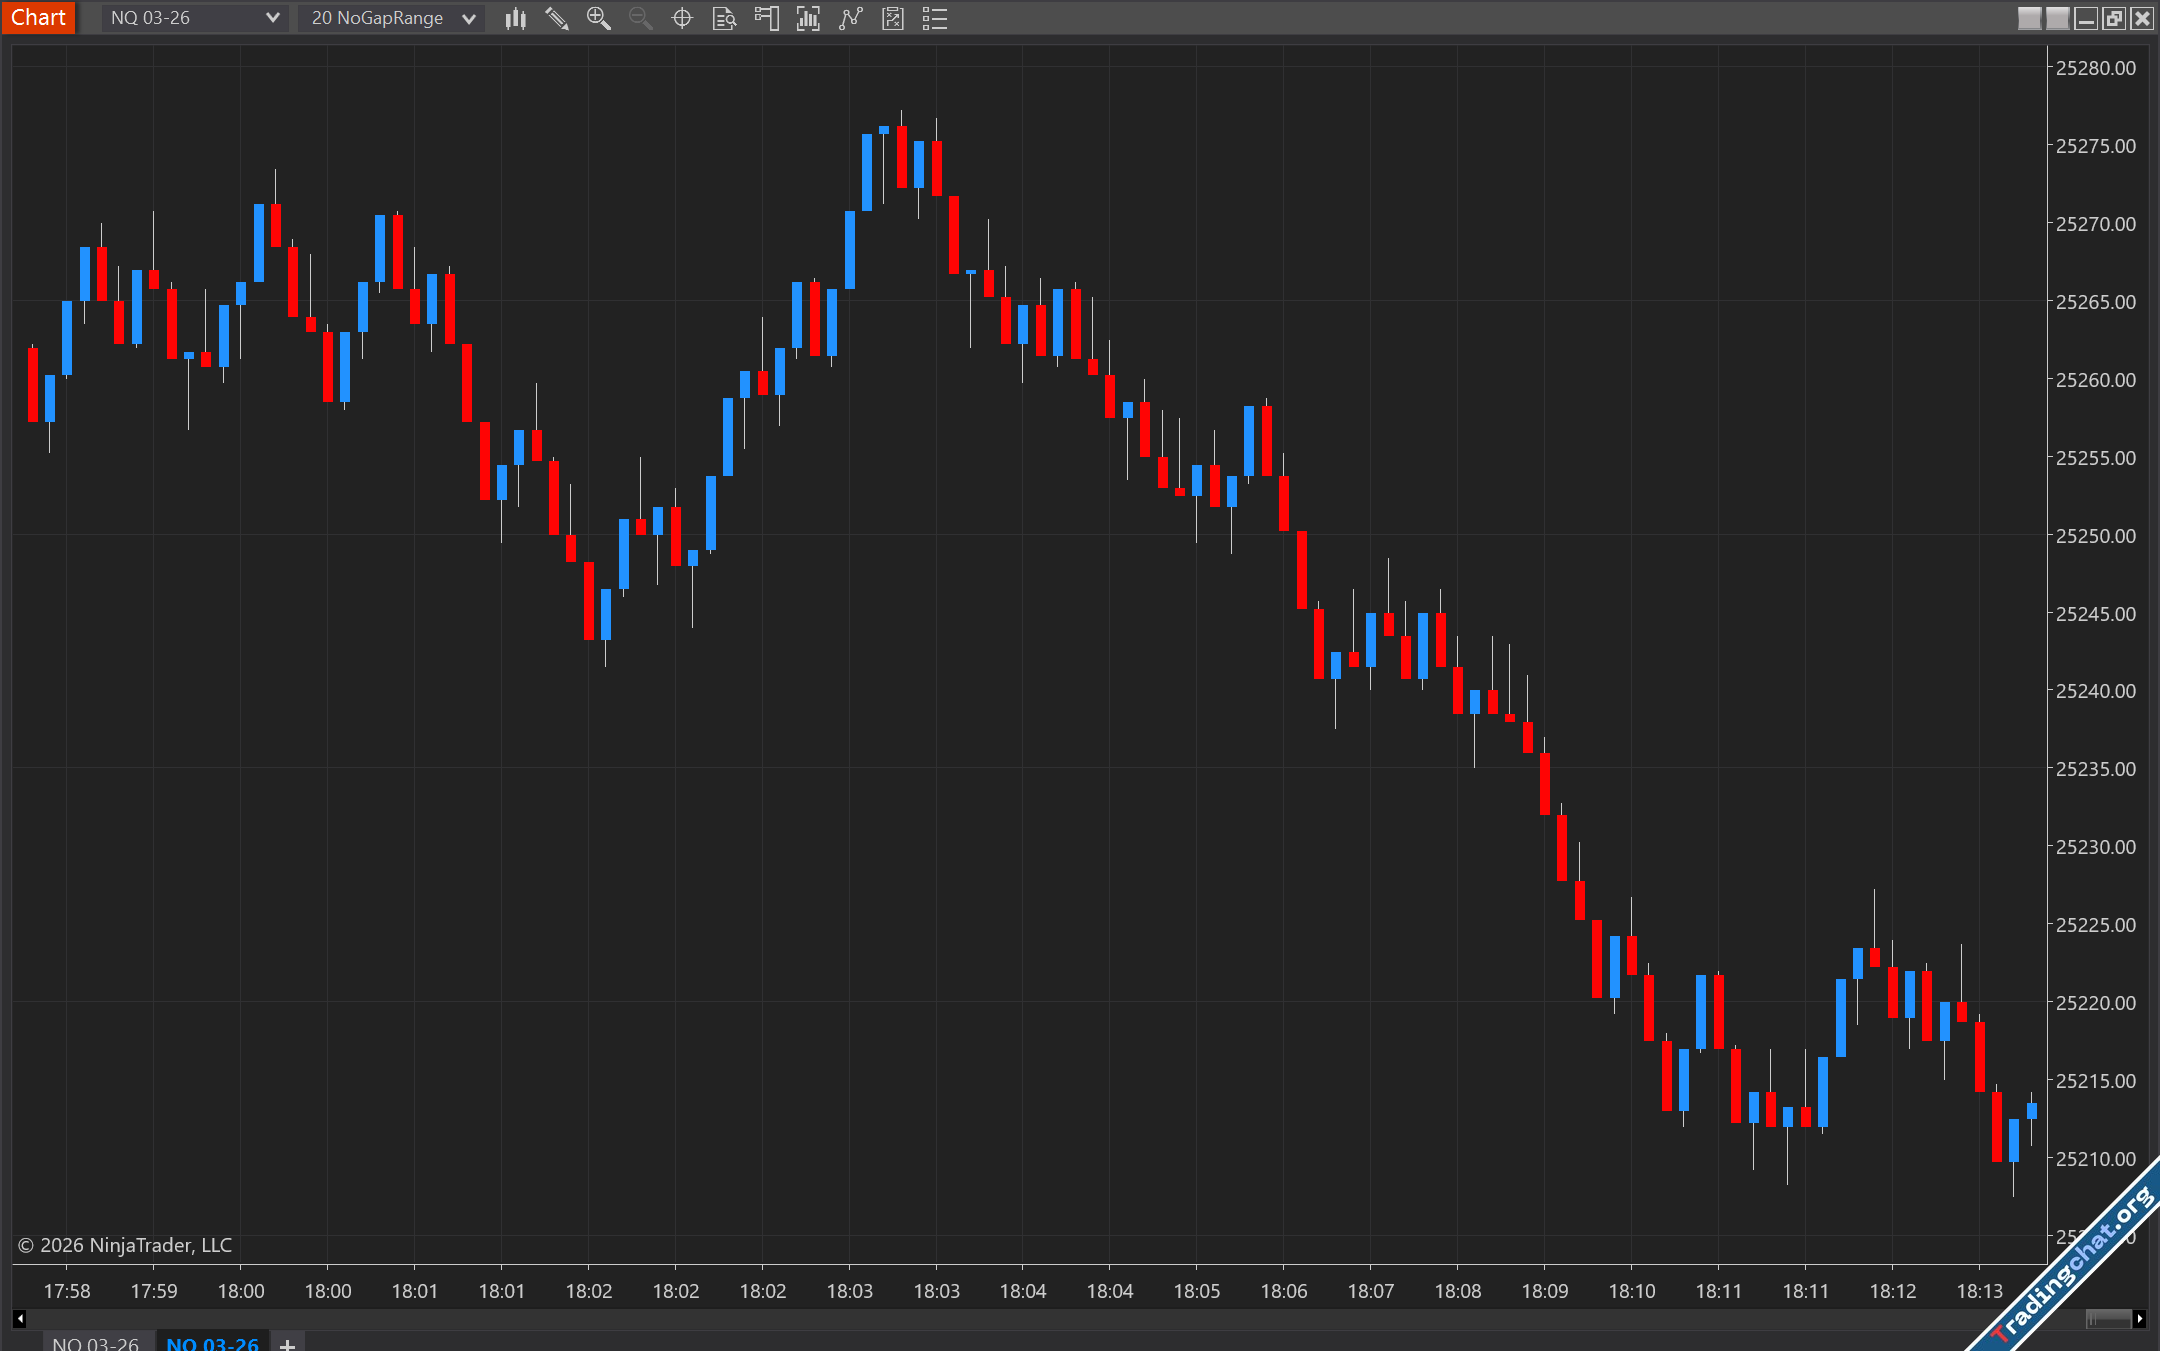Click the orange Chart title button
Viewport: 2160px width, 1351px height.
[38, 18]
